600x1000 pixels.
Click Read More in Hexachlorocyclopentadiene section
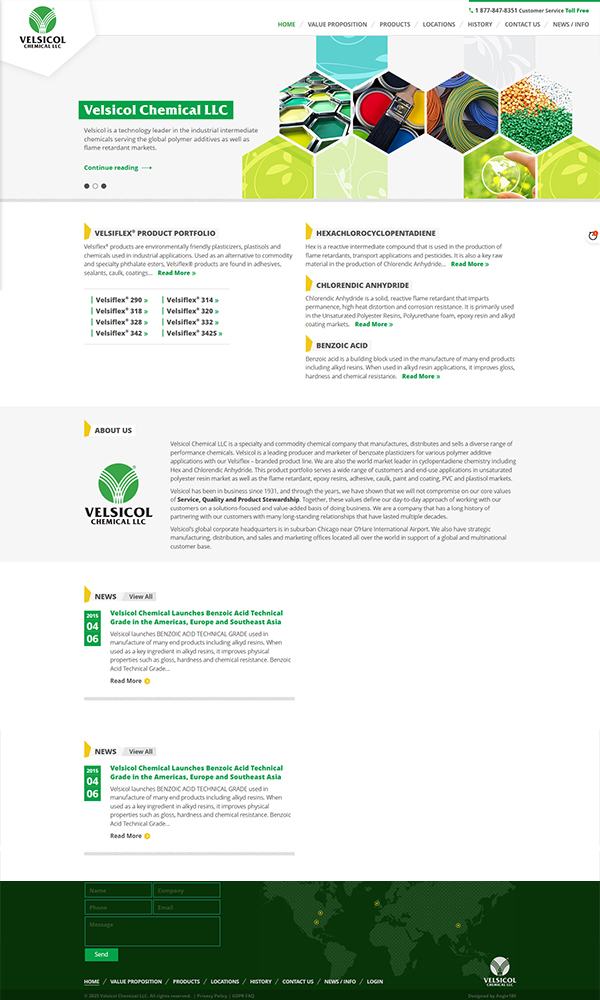coord(470,263)
